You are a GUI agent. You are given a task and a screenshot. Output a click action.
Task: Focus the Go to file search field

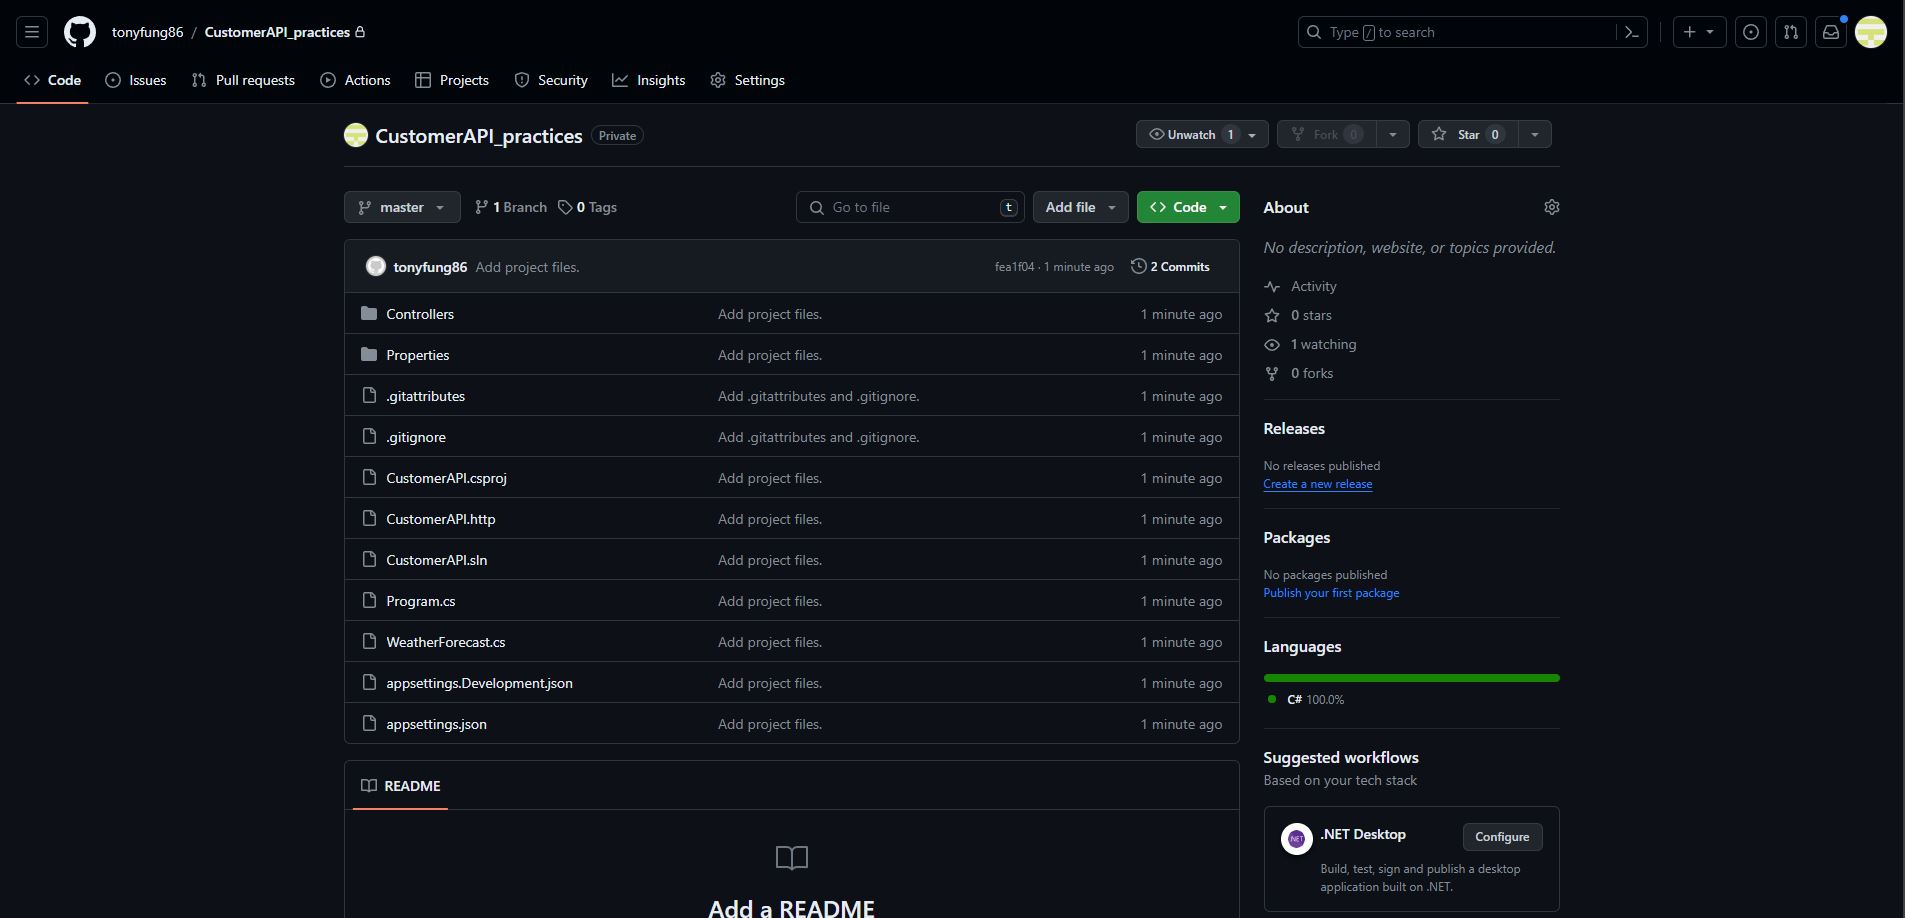[x=910, y=207]
